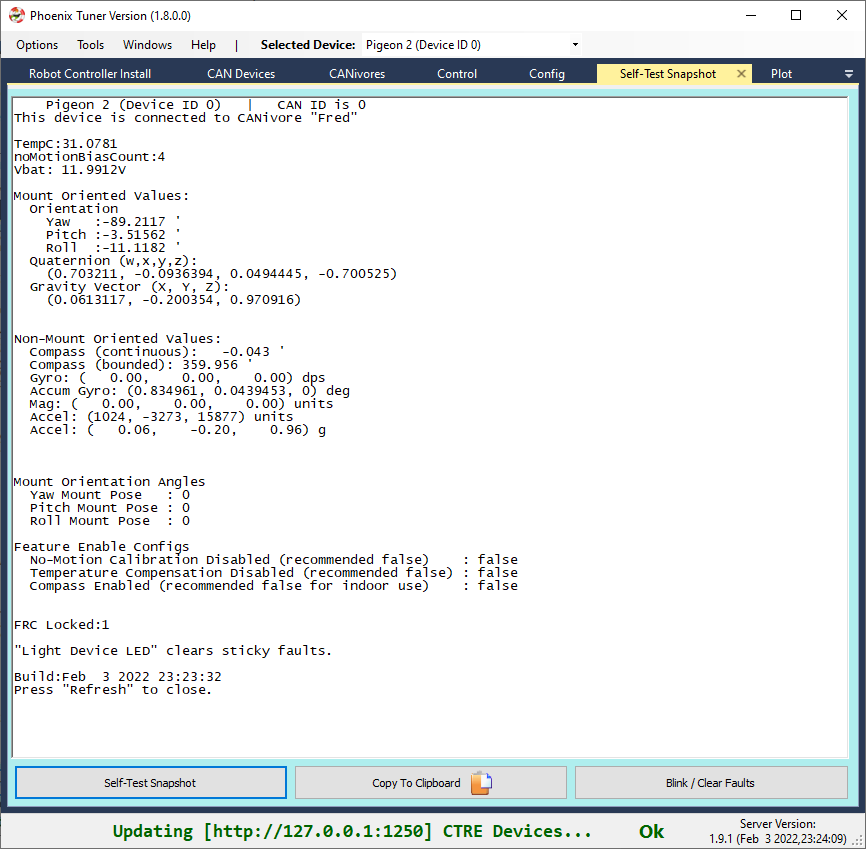The image size is (866, 849).
Task: Expand the Selected Device dropdown
Action: 575,45
